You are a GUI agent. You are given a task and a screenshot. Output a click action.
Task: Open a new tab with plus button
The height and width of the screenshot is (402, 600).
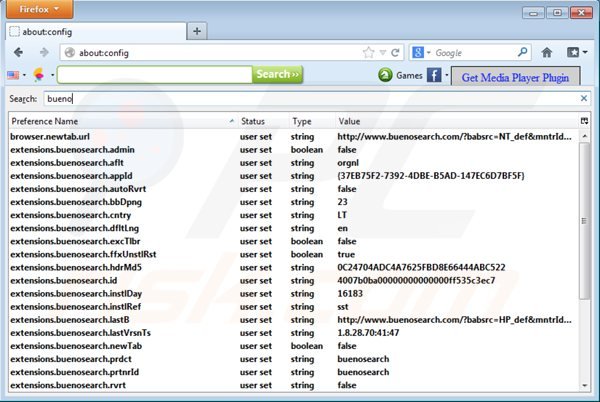197,31
